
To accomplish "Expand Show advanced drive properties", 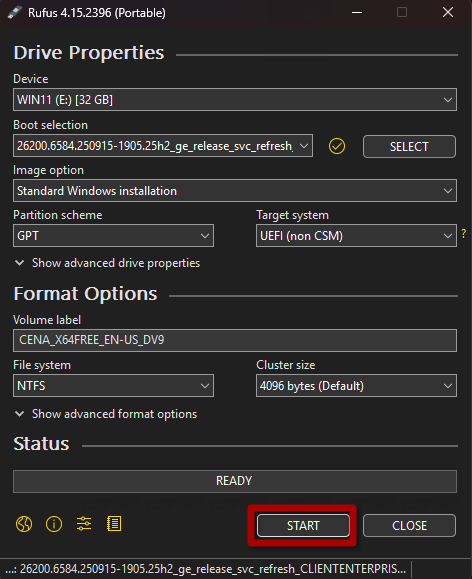I will click(107, 263).
